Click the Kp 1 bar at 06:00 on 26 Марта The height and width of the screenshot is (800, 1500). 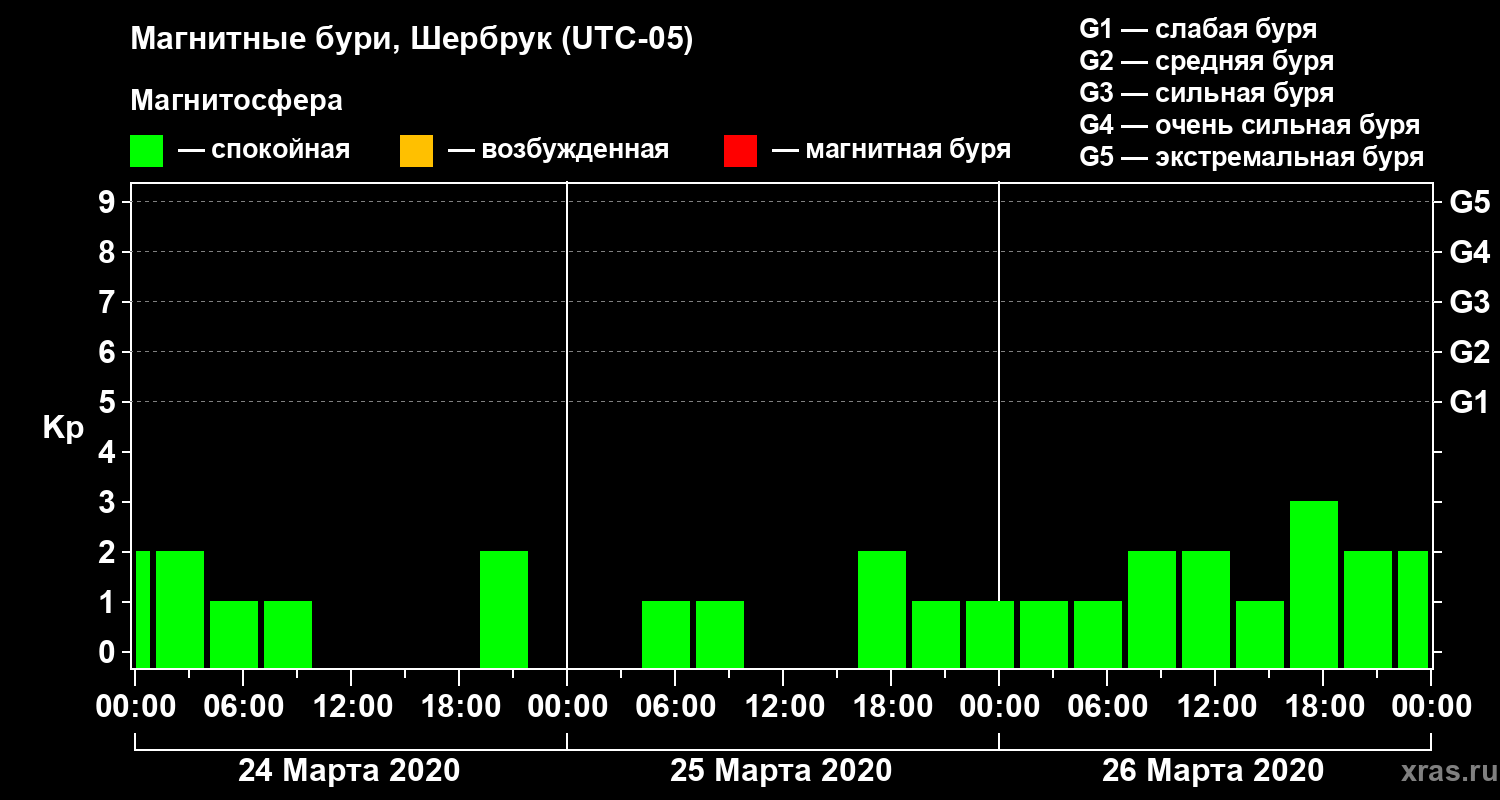(x=1098, y=634)
